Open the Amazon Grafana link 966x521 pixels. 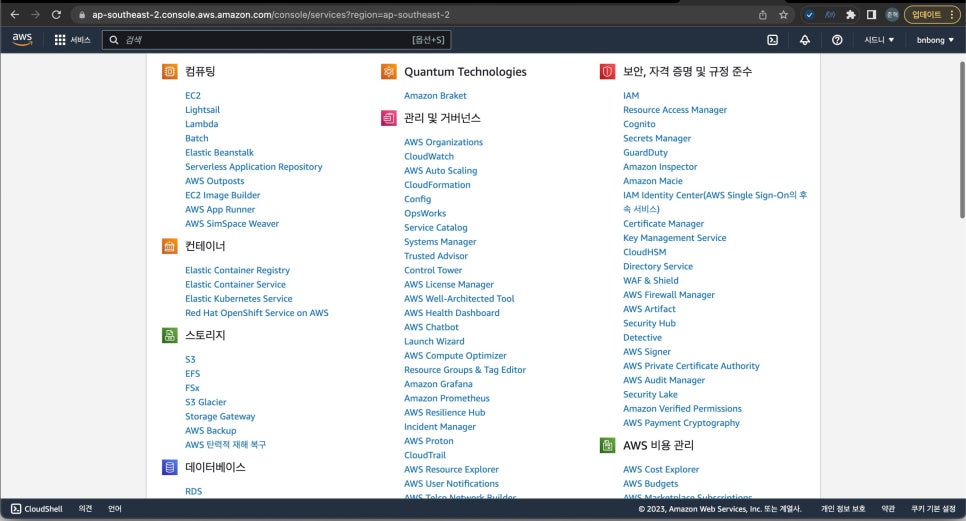438,384
